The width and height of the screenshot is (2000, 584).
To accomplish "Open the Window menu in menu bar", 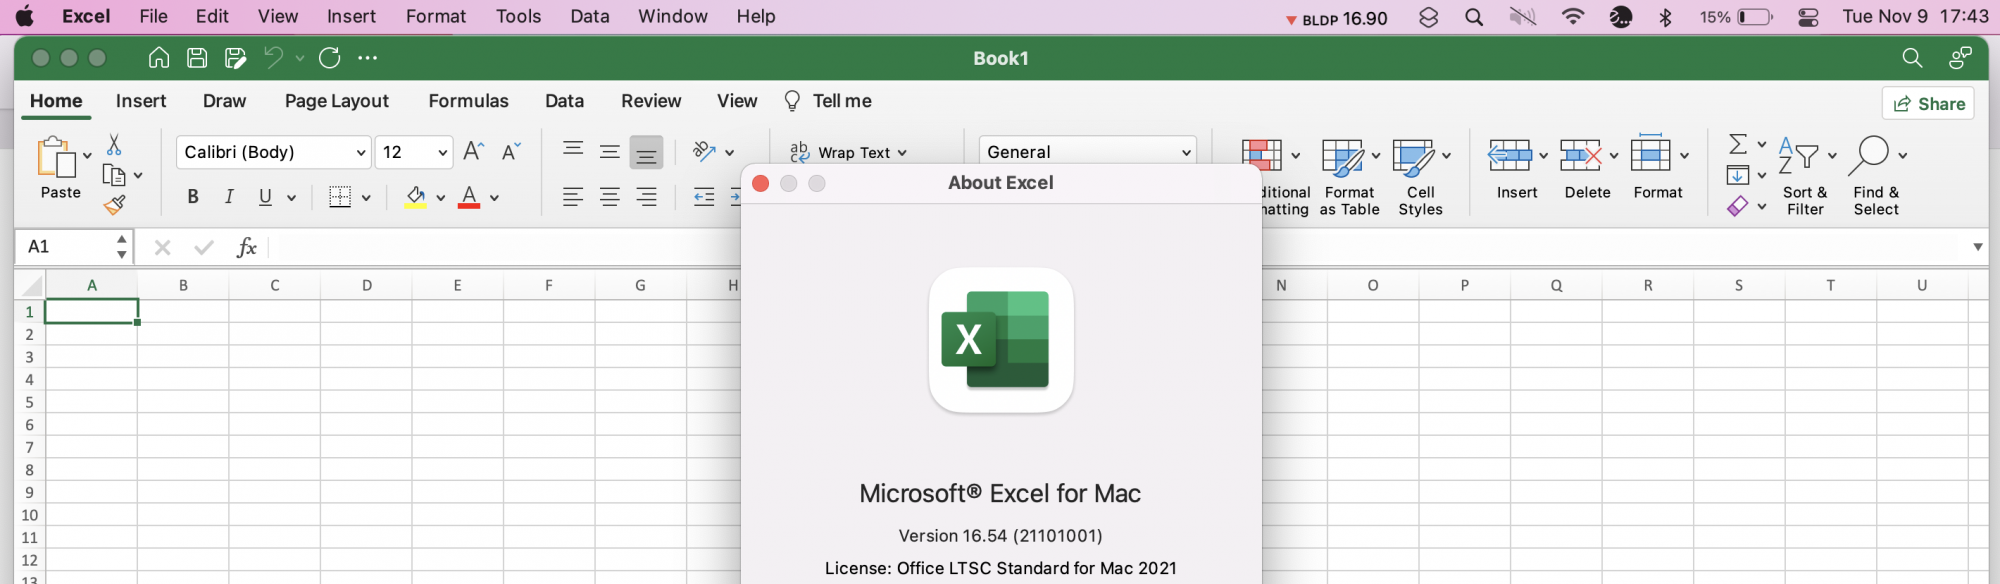I will (x=673, y=16).
